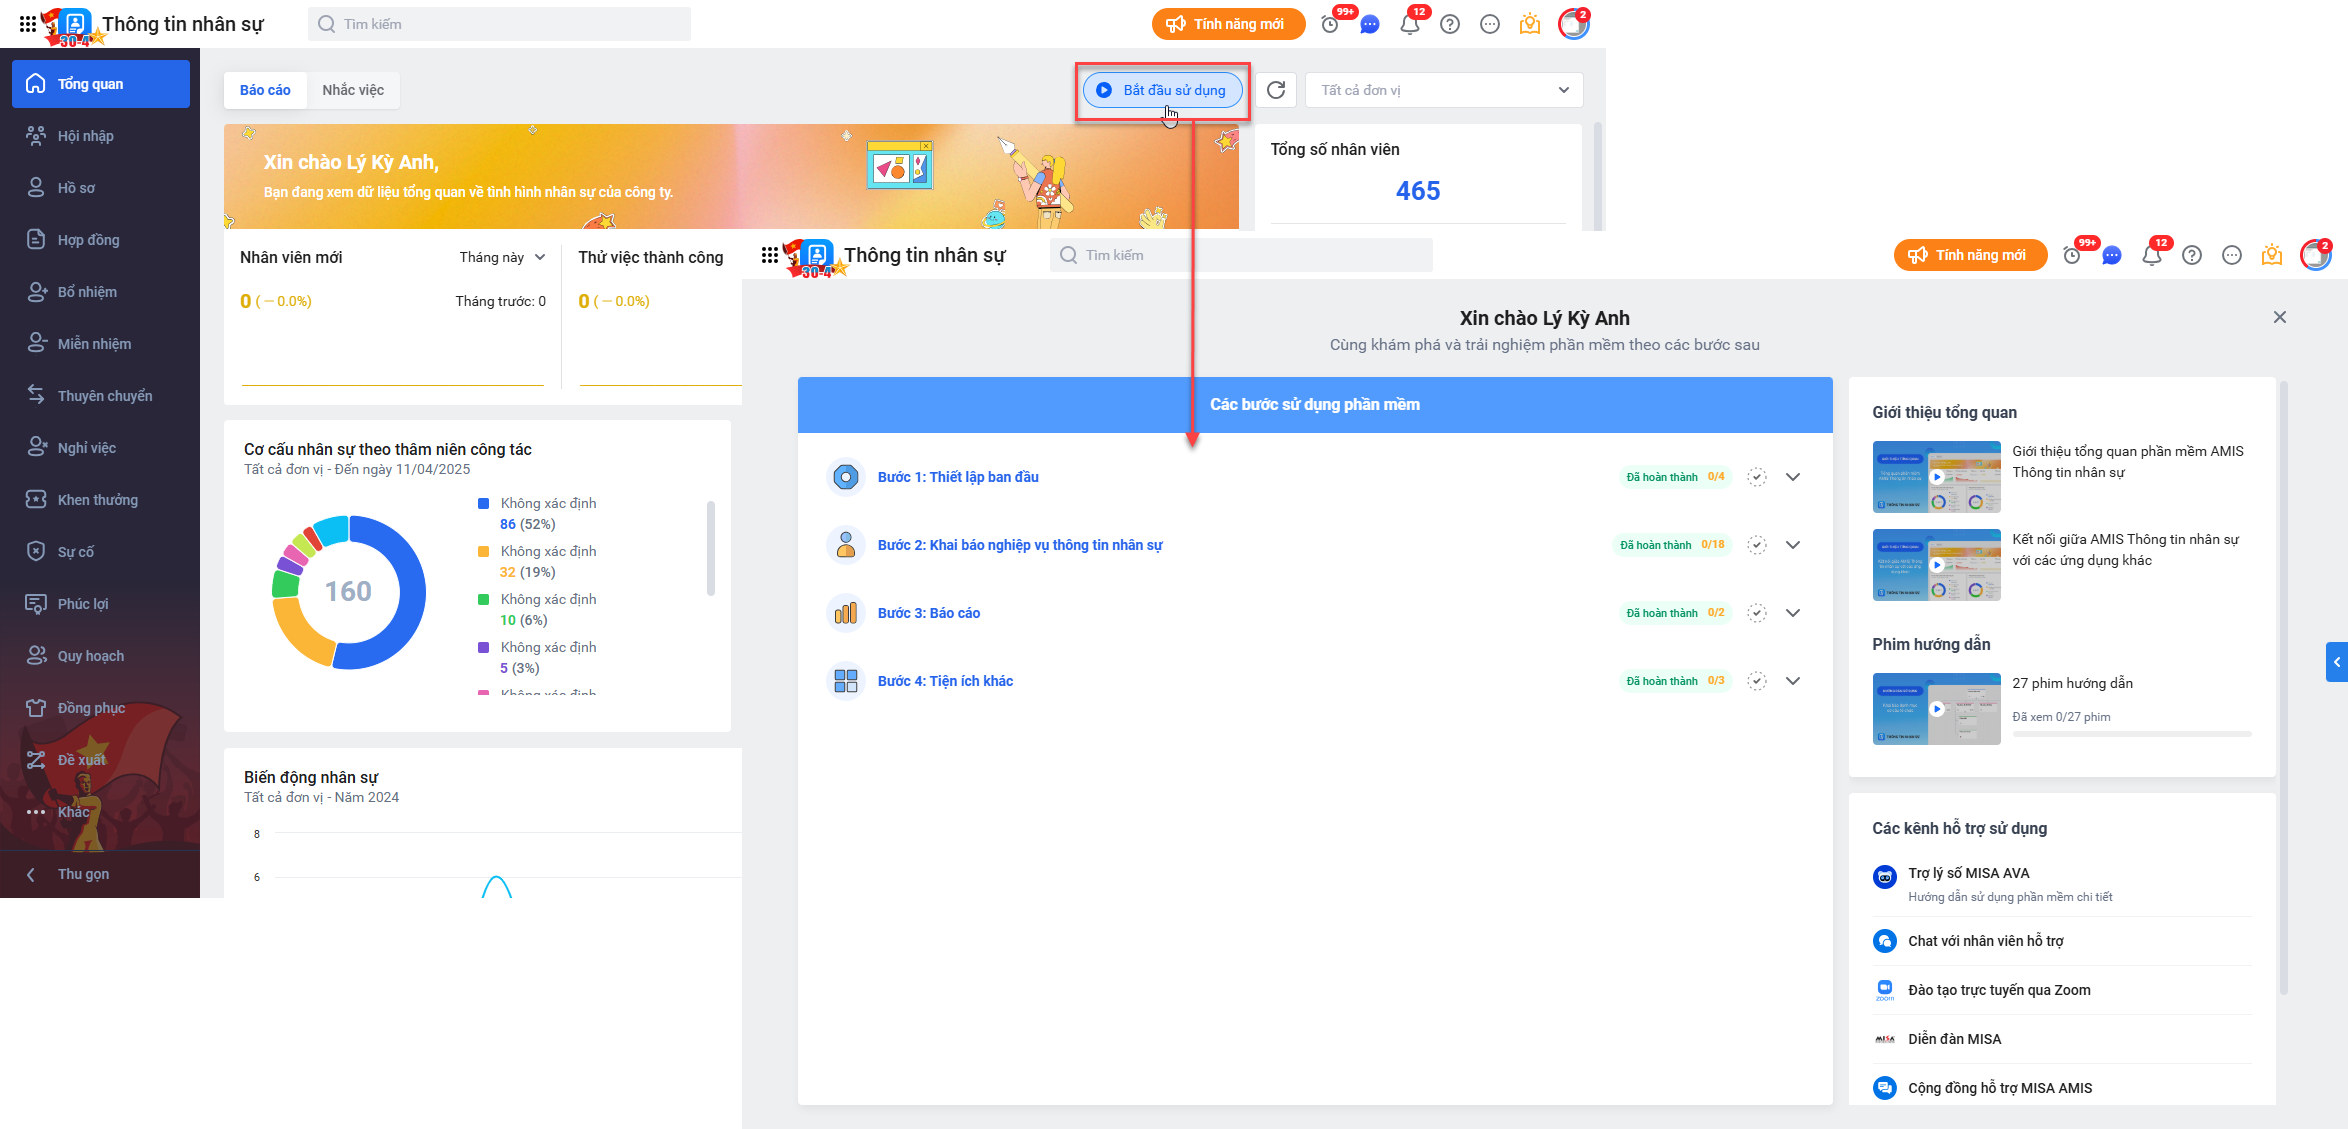Image resolution: width=2348 pixels, height=1129 pixels.
Task: Click search field in second window
Action: click(x=1241, y=255)
